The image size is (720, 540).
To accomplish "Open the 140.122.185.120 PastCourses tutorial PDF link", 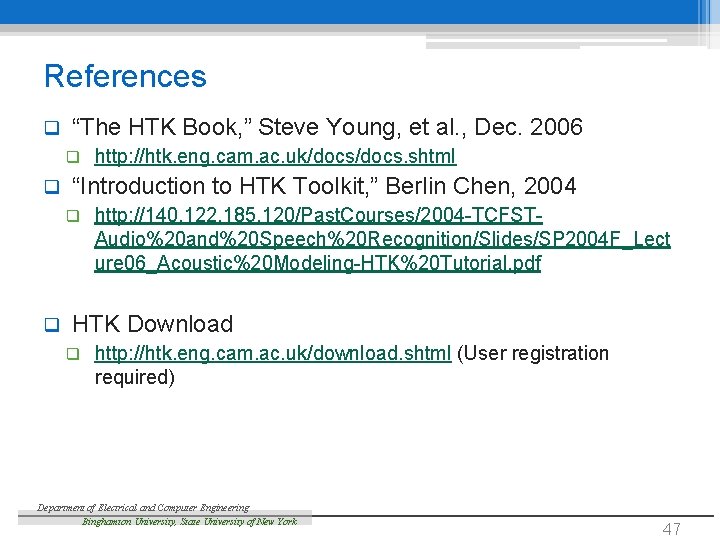I will 382,239.
